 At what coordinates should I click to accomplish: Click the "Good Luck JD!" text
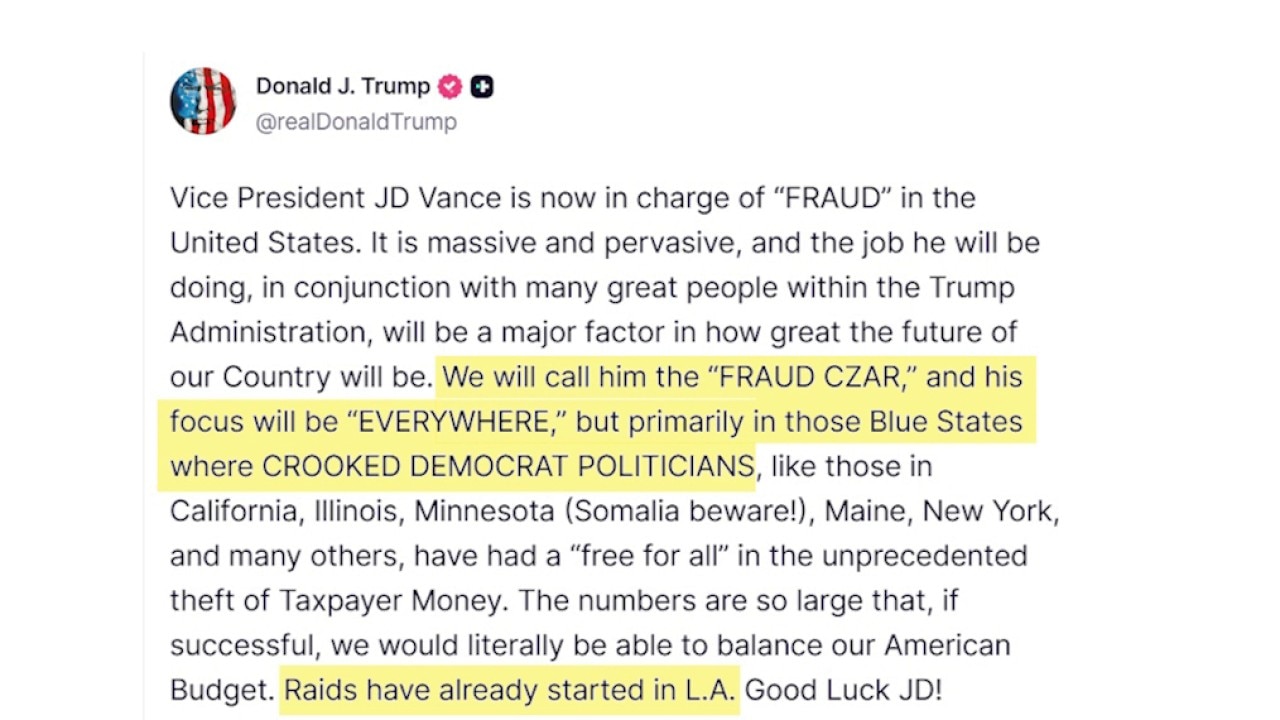[842, 690]
